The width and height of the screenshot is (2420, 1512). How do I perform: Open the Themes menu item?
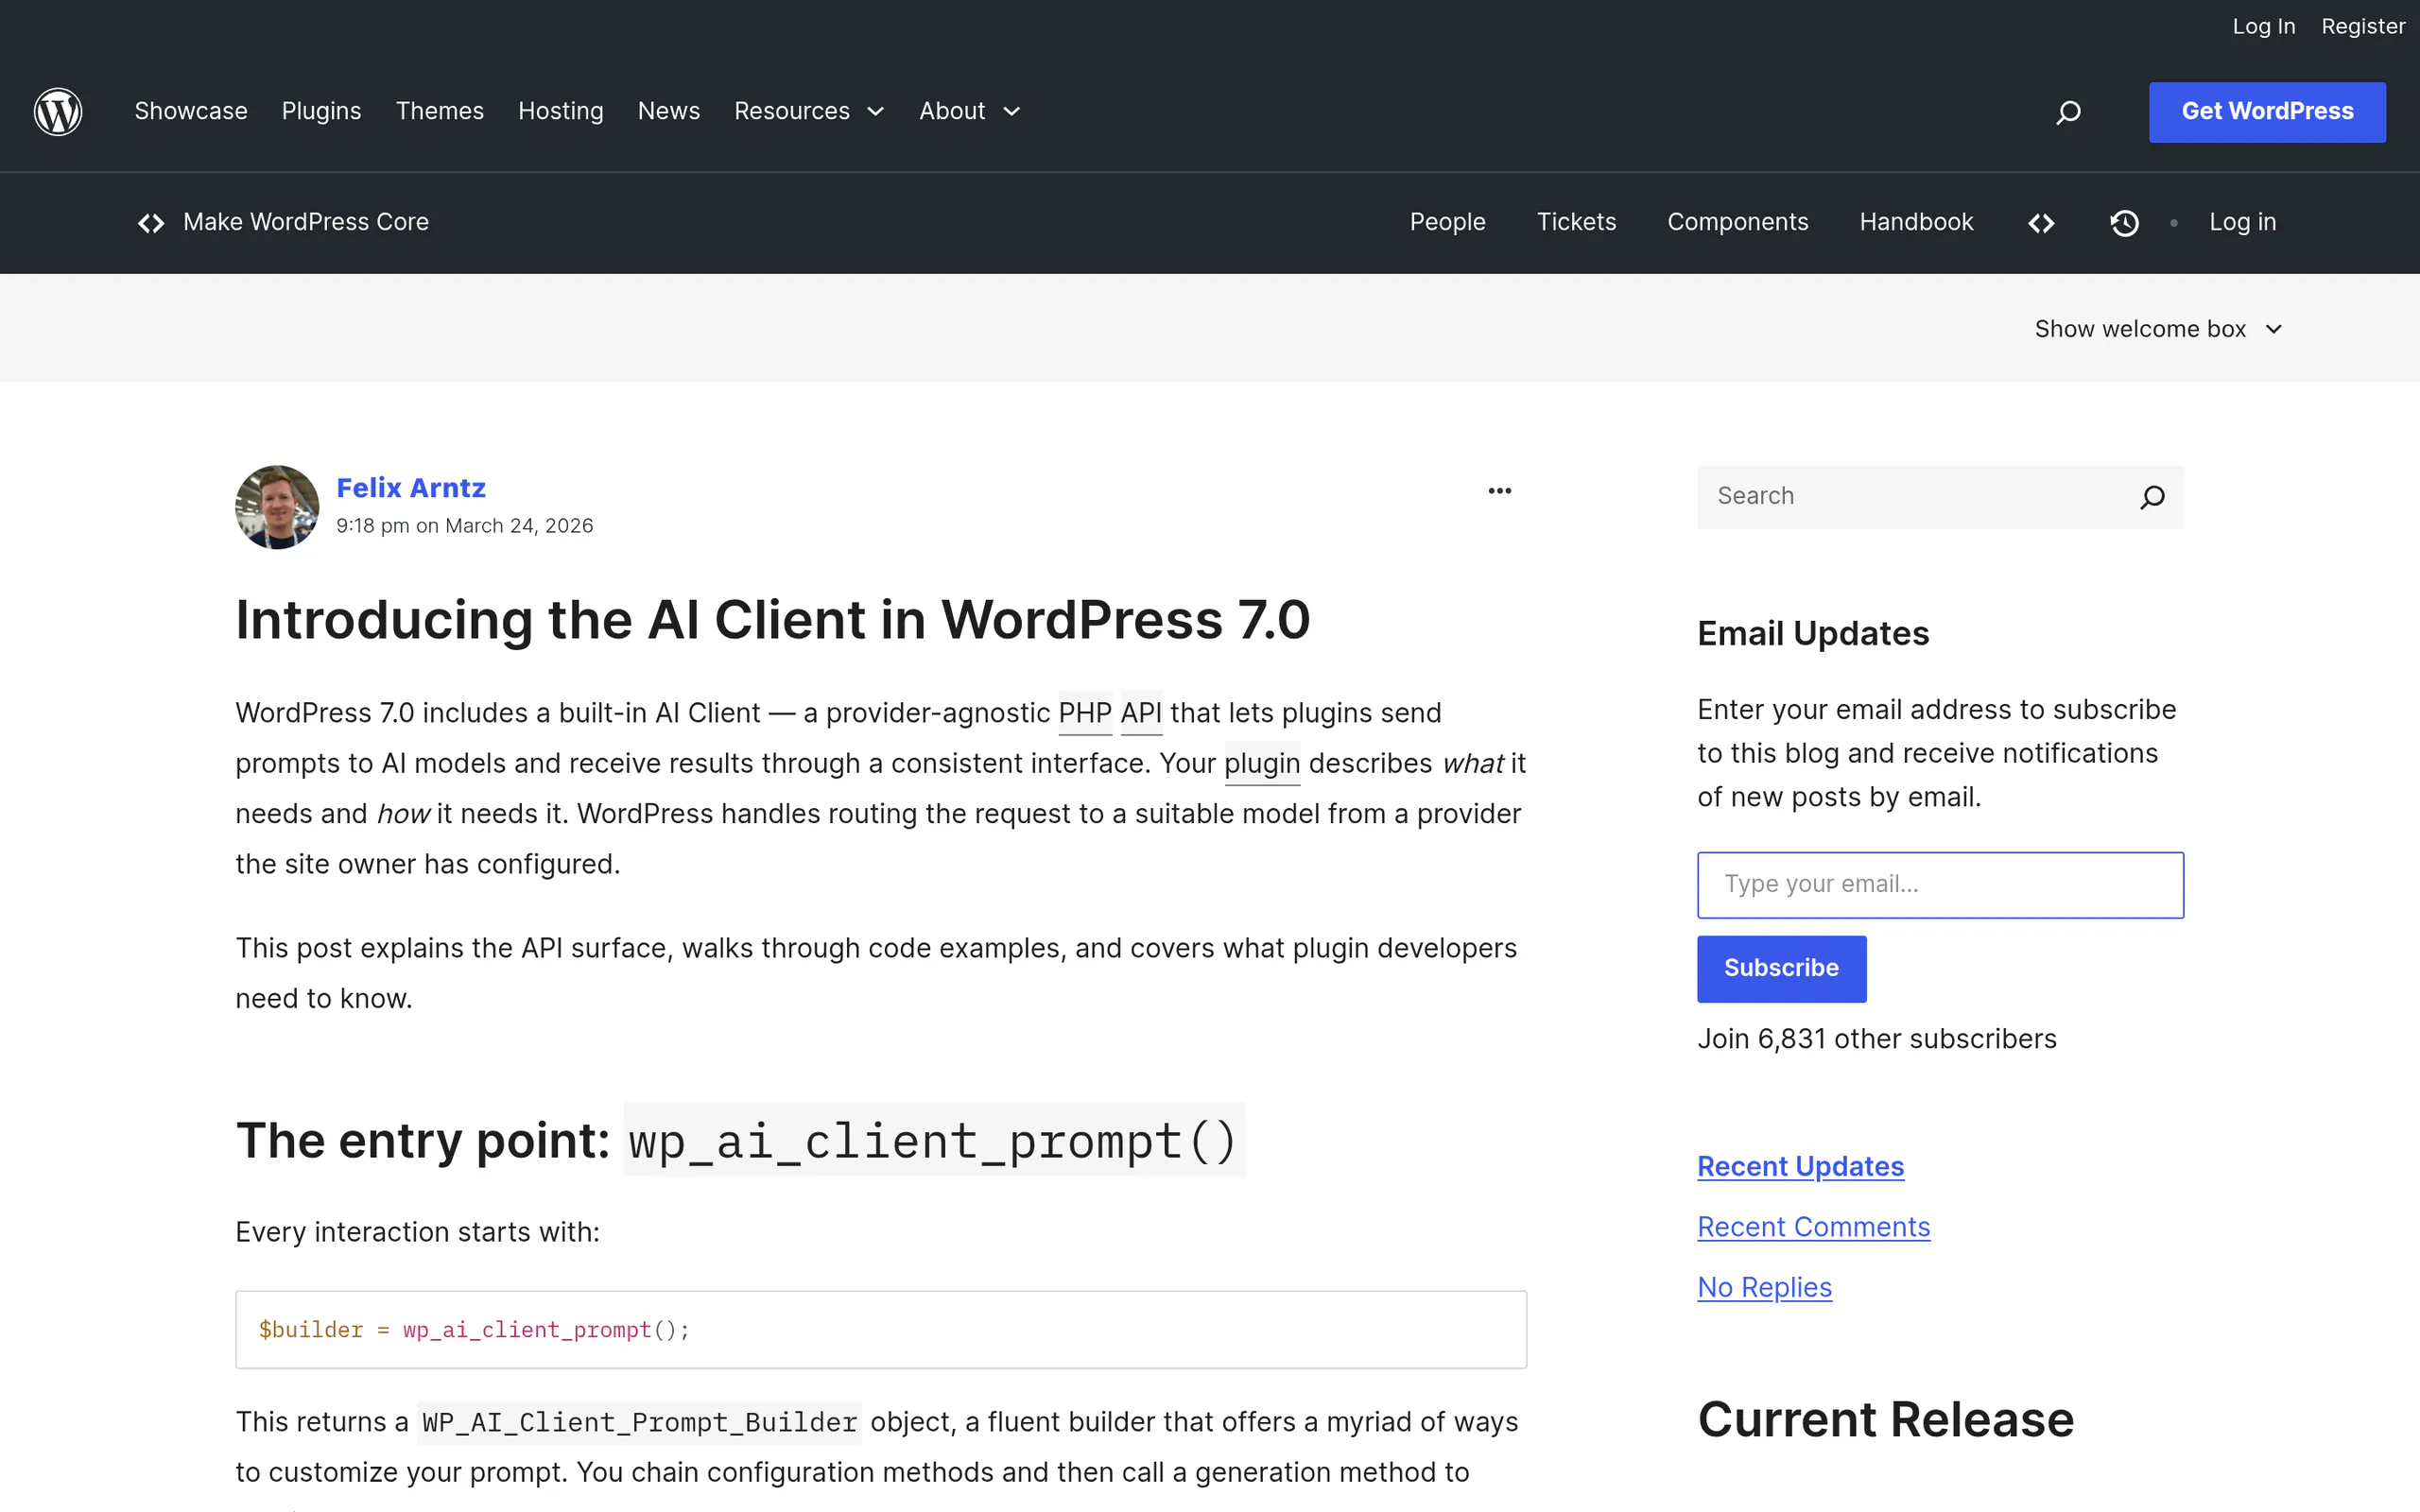point(439,111)
